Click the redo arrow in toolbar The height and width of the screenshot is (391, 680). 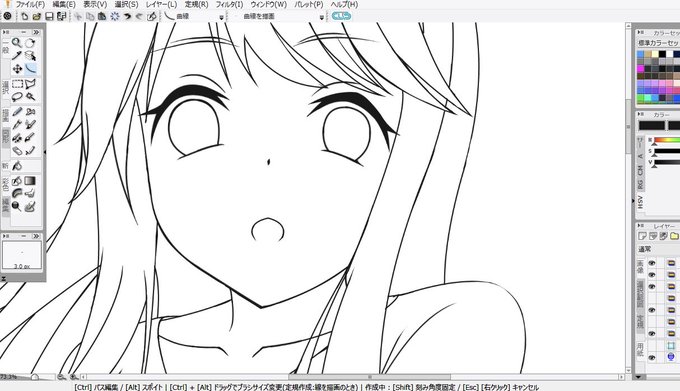(x=139, y=16)
